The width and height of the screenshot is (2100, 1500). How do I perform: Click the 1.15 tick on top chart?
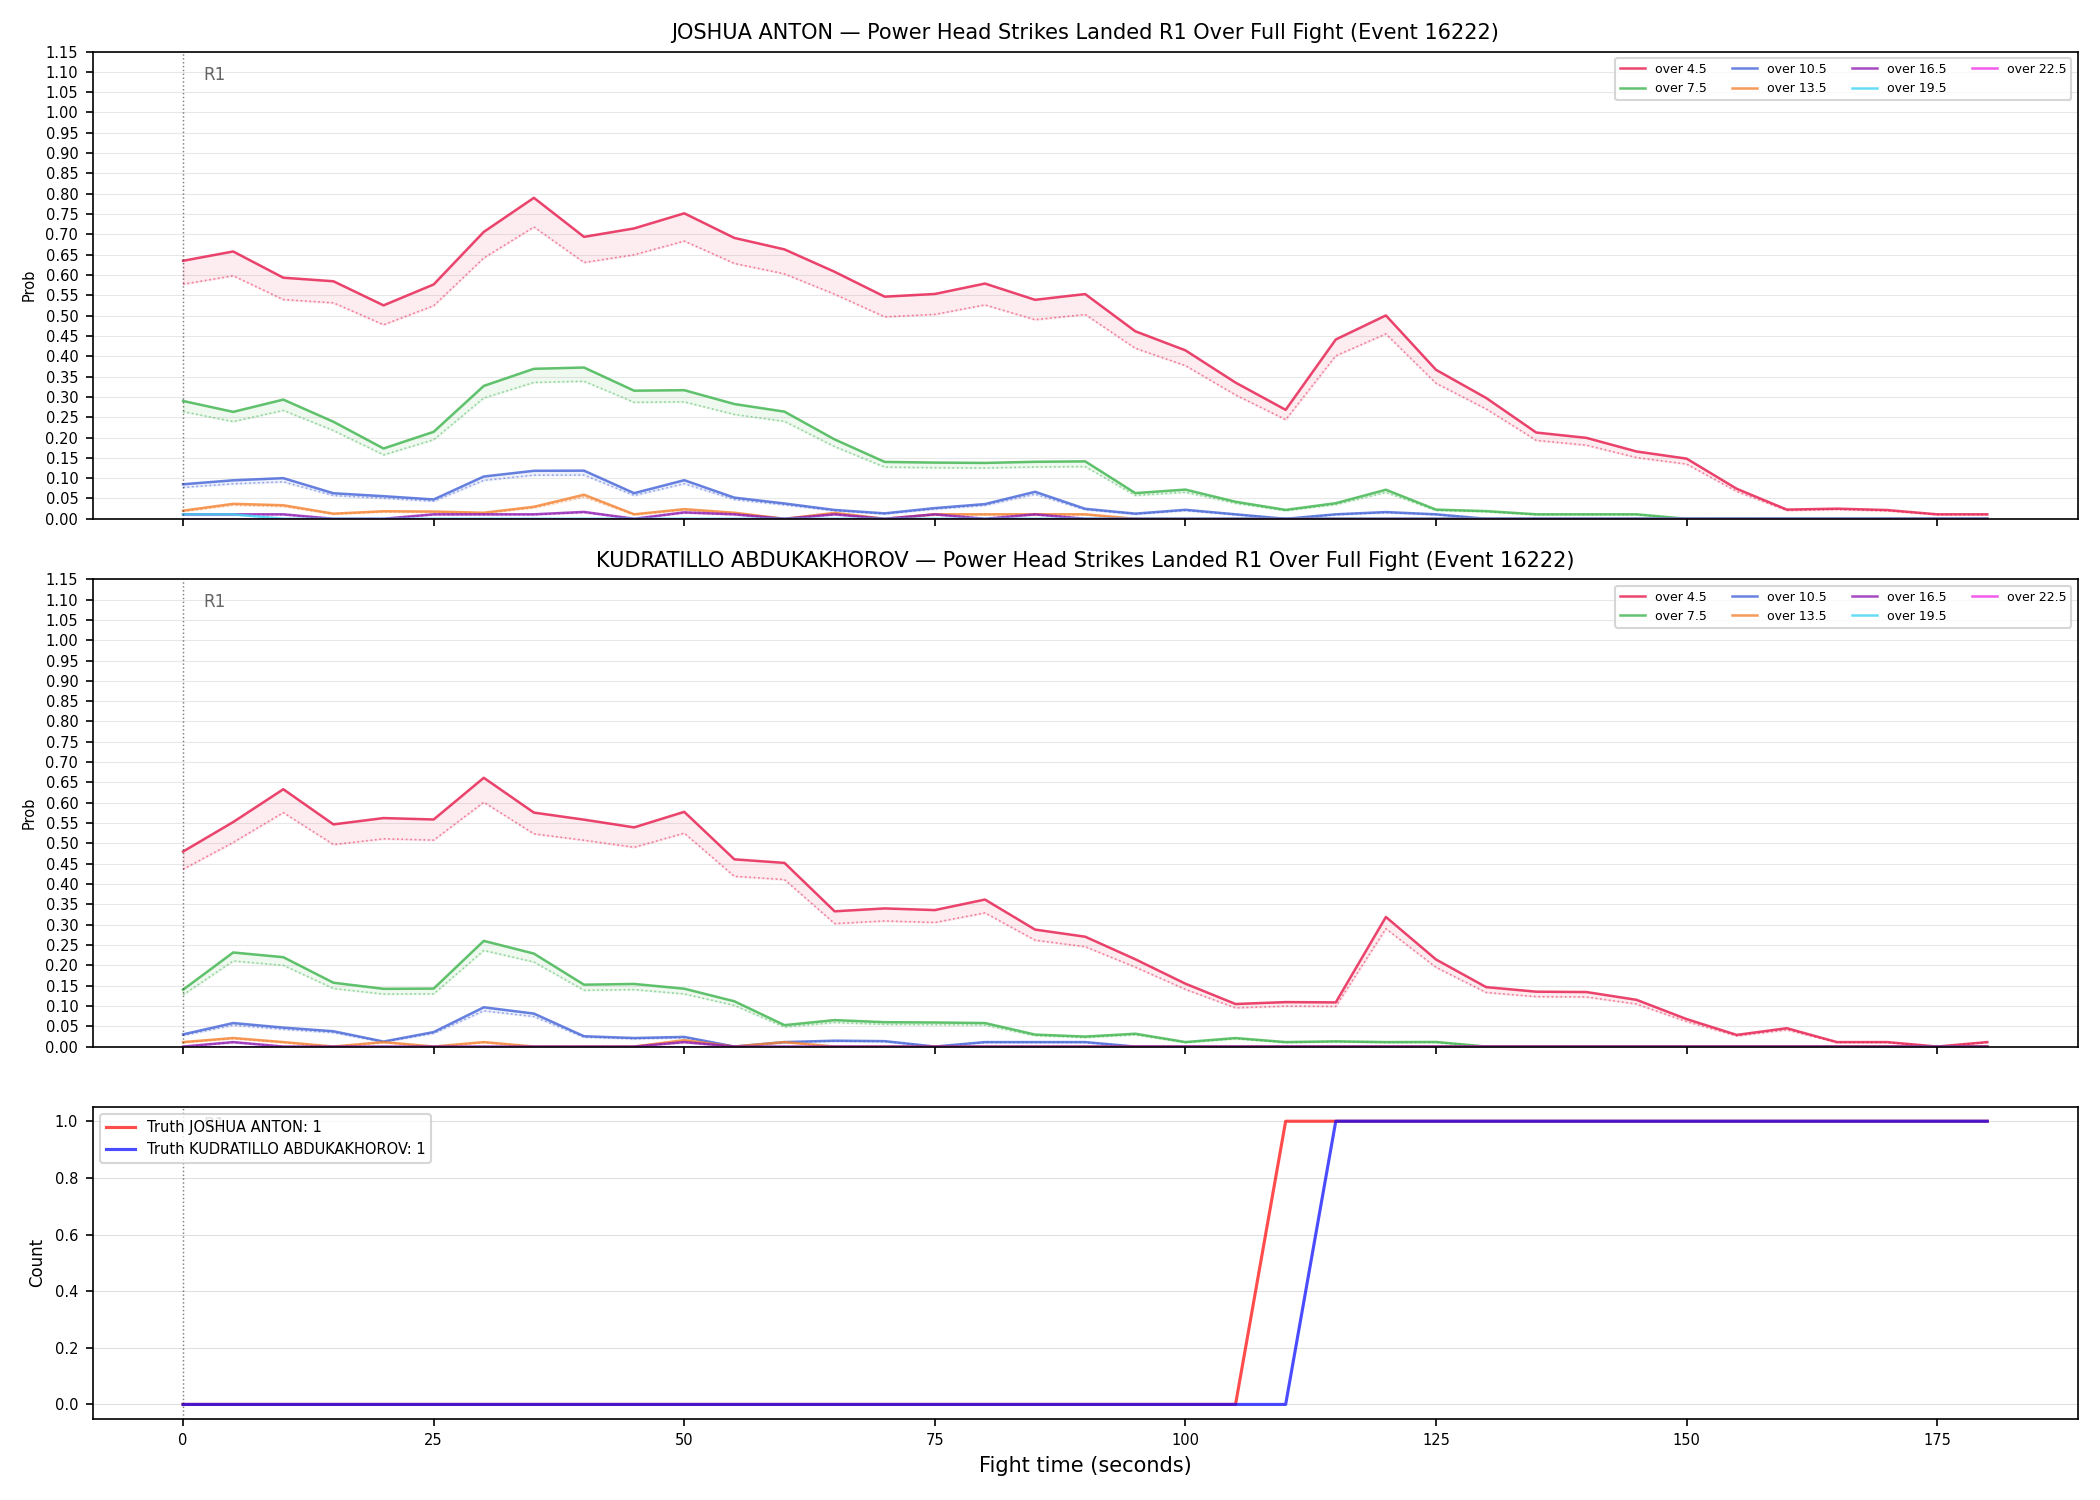[62, 52]
